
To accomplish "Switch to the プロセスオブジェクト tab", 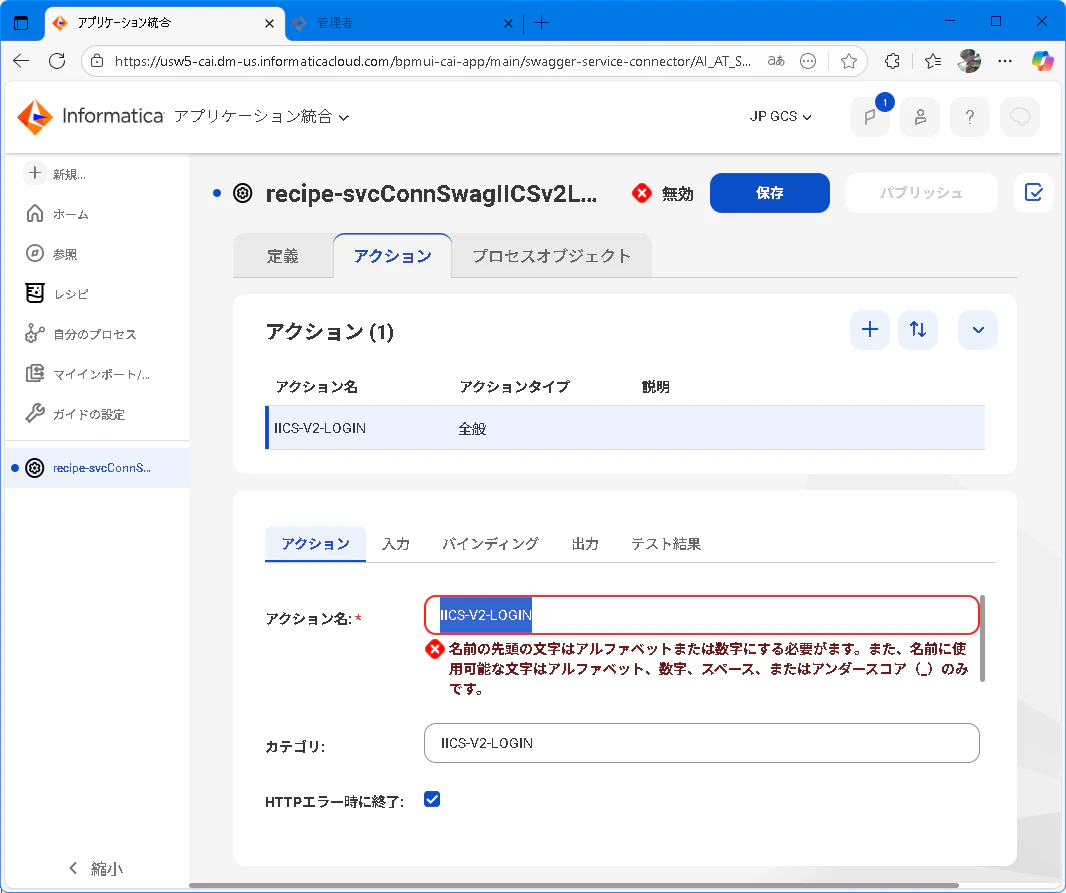I will (x=551, y=256).
